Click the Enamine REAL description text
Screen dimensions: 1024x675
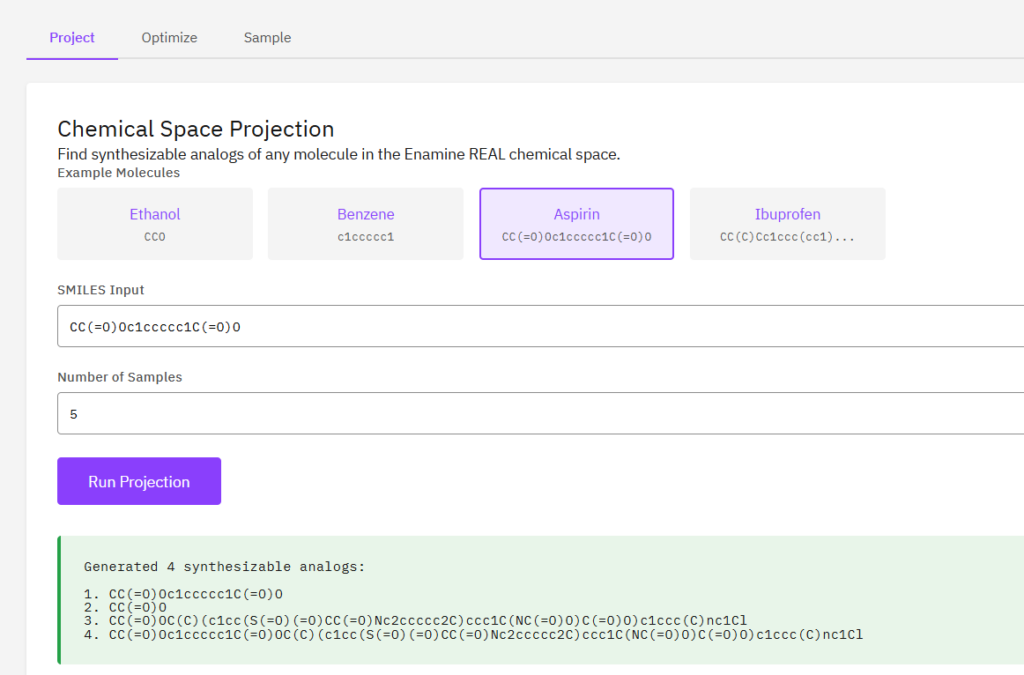click(x=338, y=154)
